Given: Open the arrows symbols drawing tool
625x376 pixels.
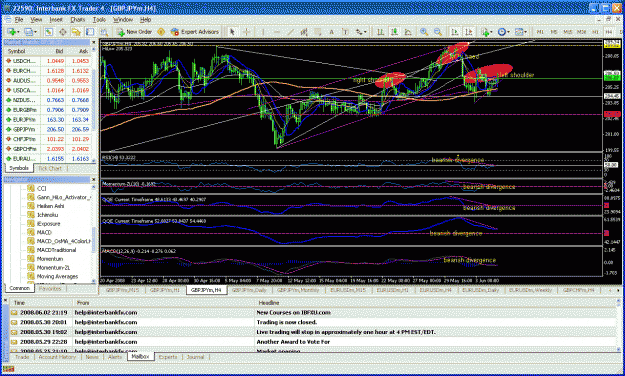Looking at the screenshot, I should point(358,32).
